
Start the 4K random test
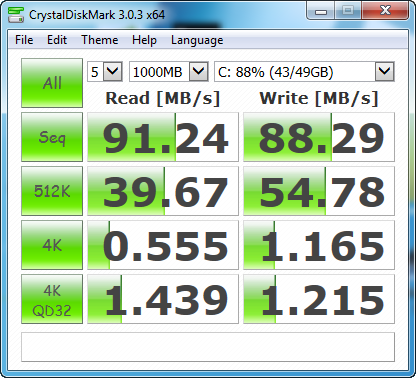(x=52, y=245)
